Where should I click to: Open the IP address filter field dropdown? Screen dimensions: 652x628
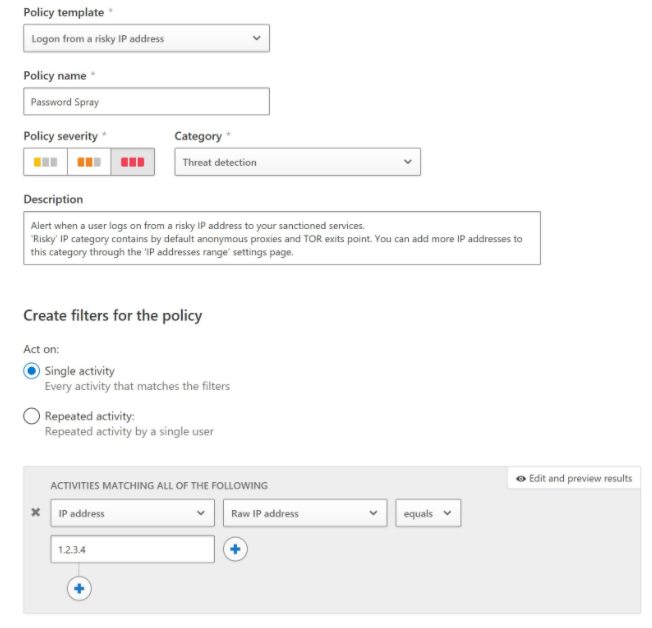tap(133, 513)
